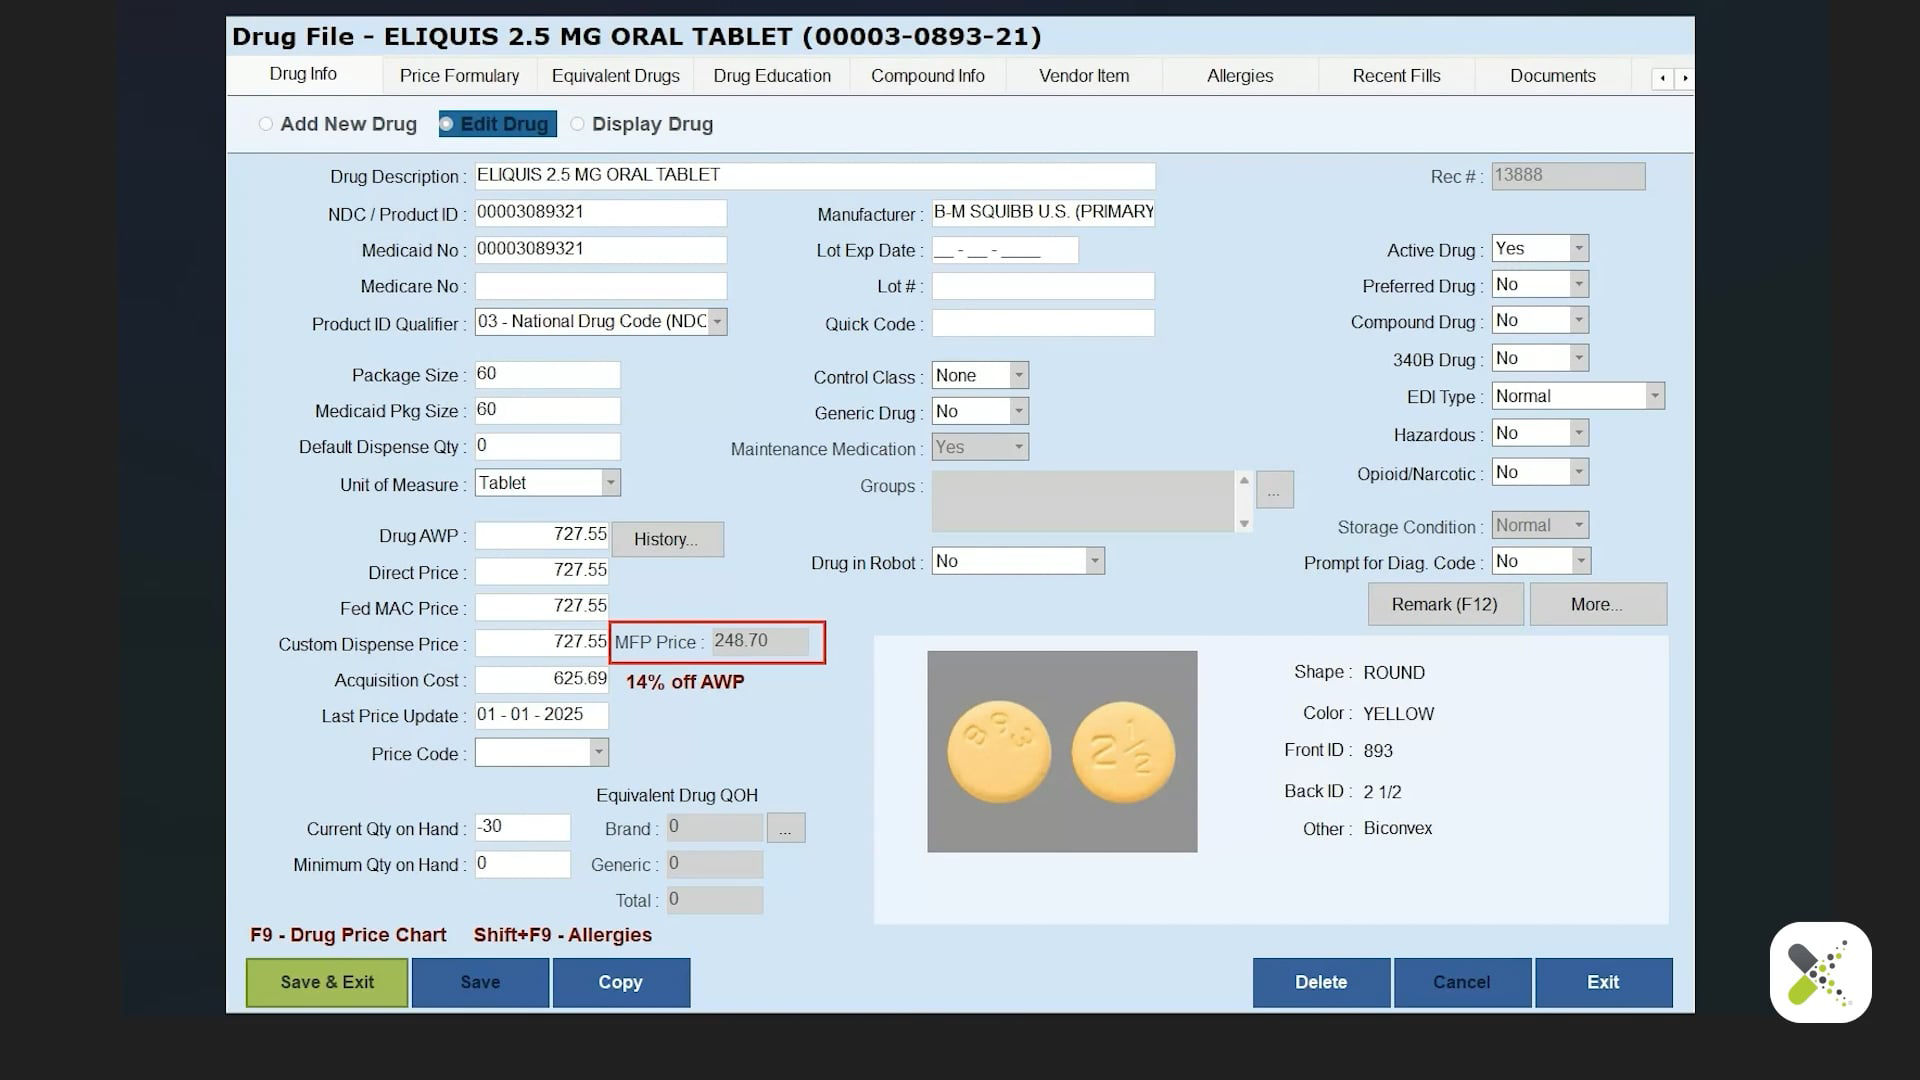Click inside the Quick Code input field

click(x=1042, y=322)
